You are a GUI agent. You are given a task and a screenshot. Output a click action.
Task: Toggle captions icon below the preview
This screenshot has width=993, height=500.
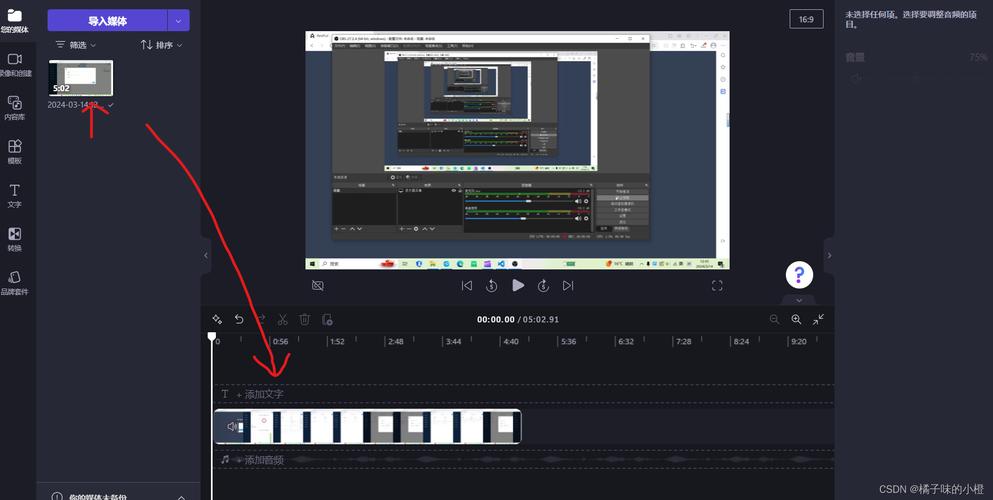click(318, 285)
